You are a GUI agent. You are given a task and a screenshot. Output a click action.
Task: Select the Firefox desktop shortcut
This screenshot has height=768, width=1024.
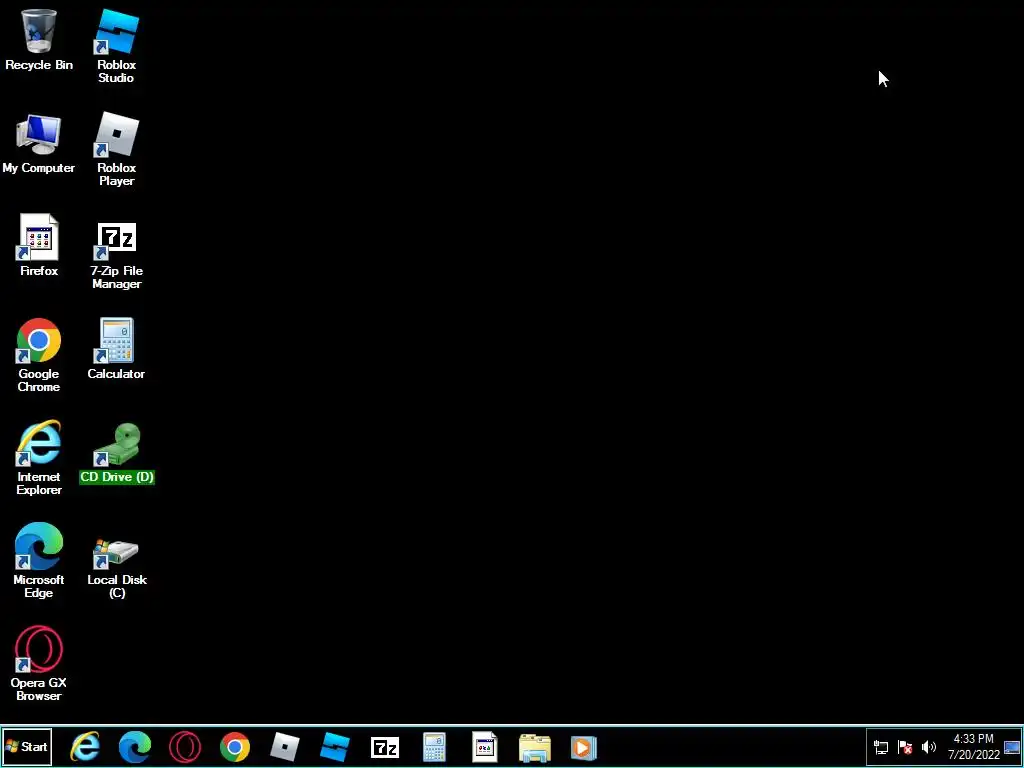[39, 246]
